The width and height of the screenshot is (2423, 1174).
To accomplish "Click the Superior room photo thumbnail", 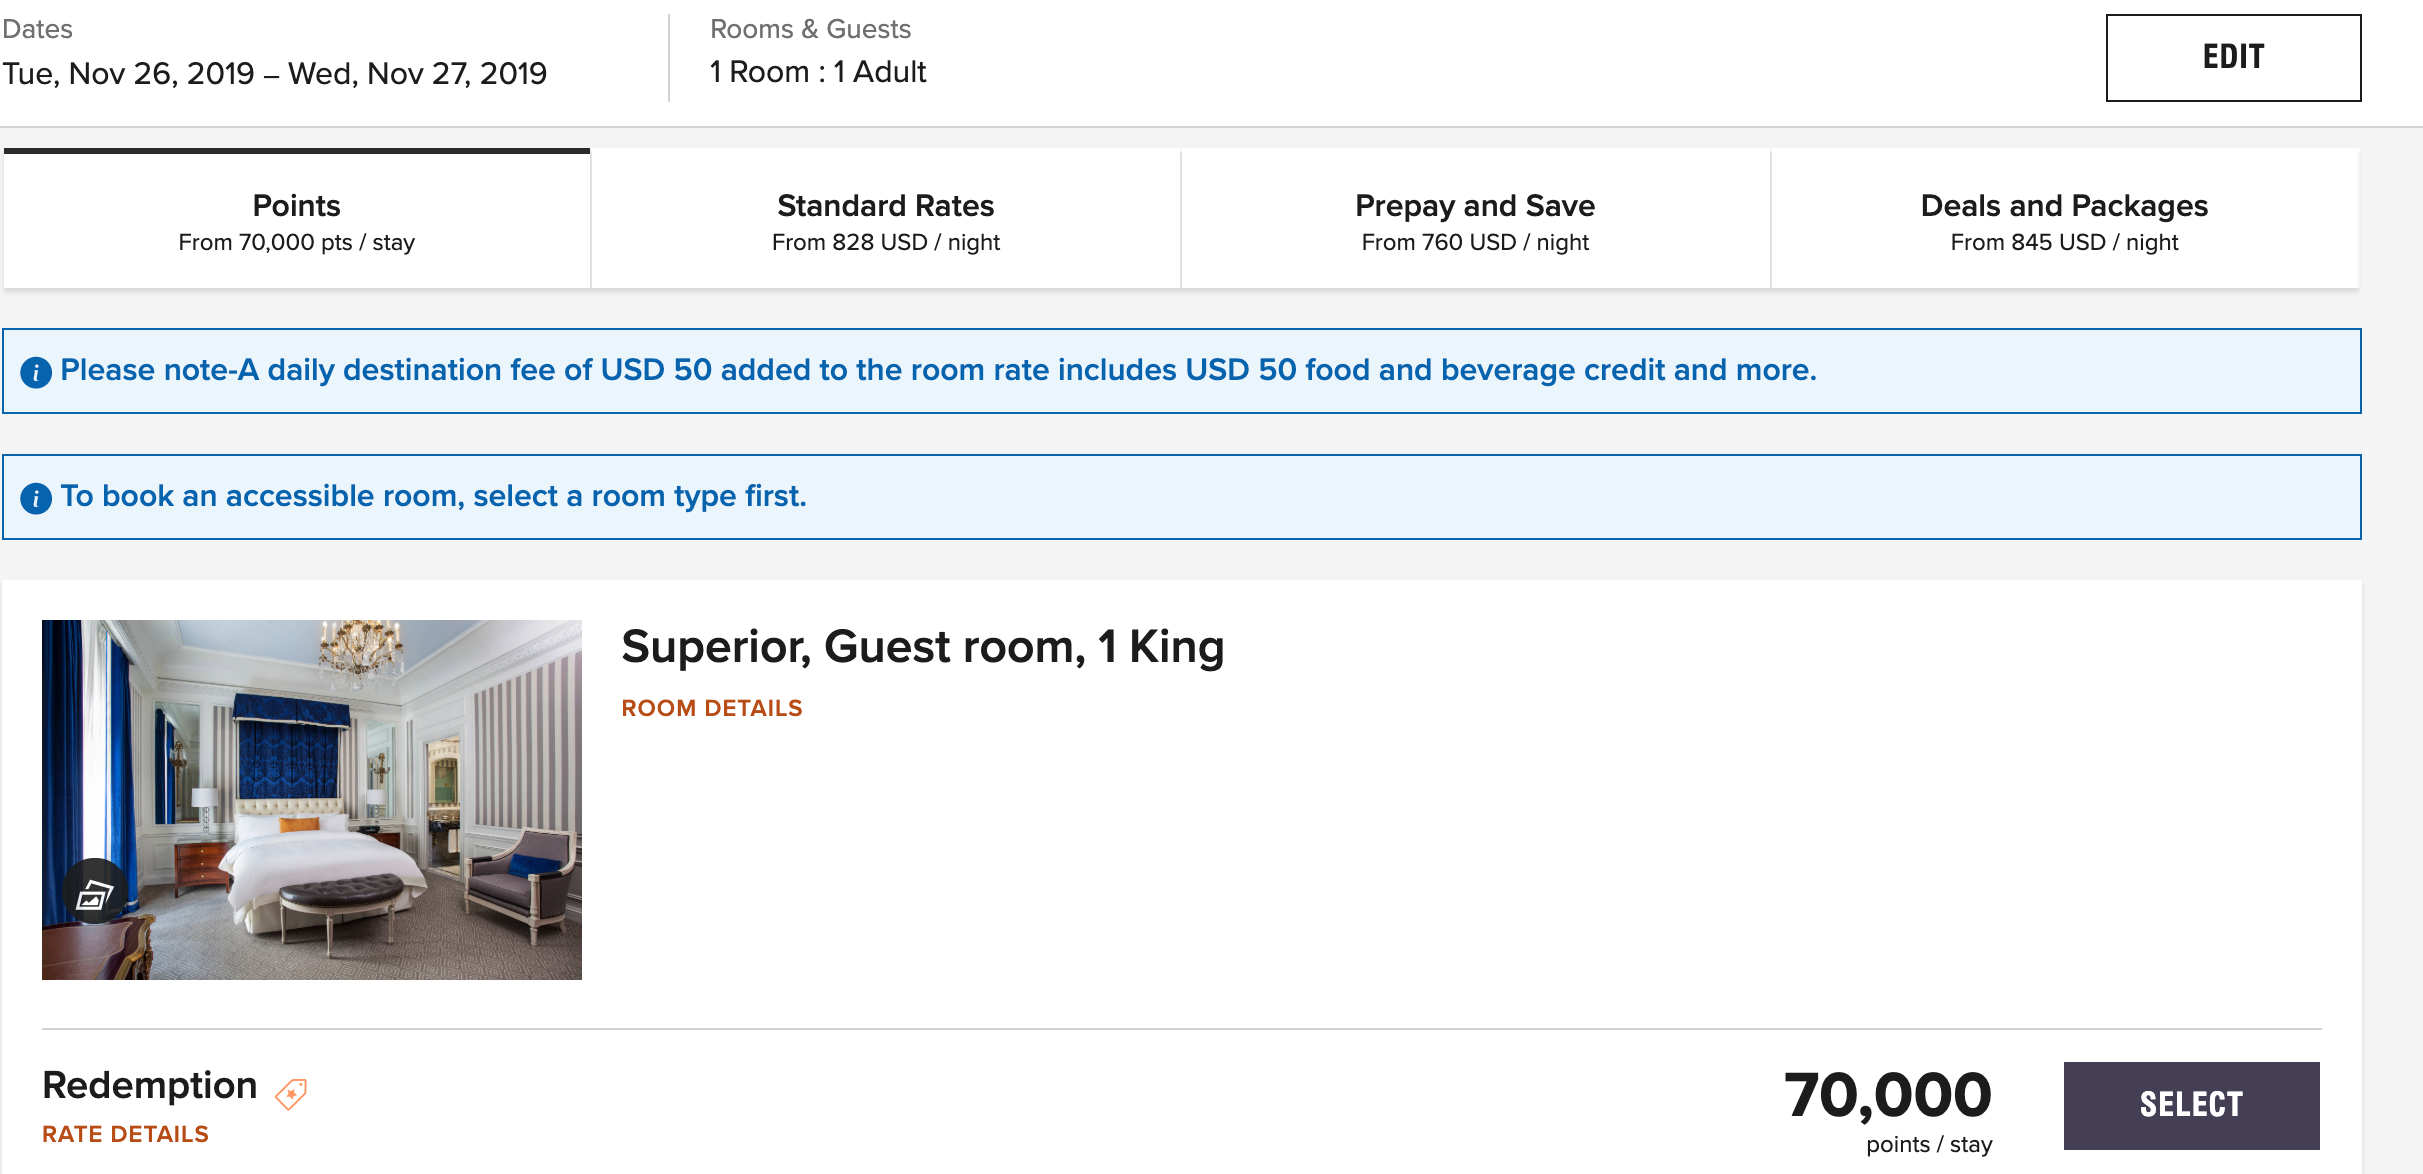I will (x=311, y=798).
